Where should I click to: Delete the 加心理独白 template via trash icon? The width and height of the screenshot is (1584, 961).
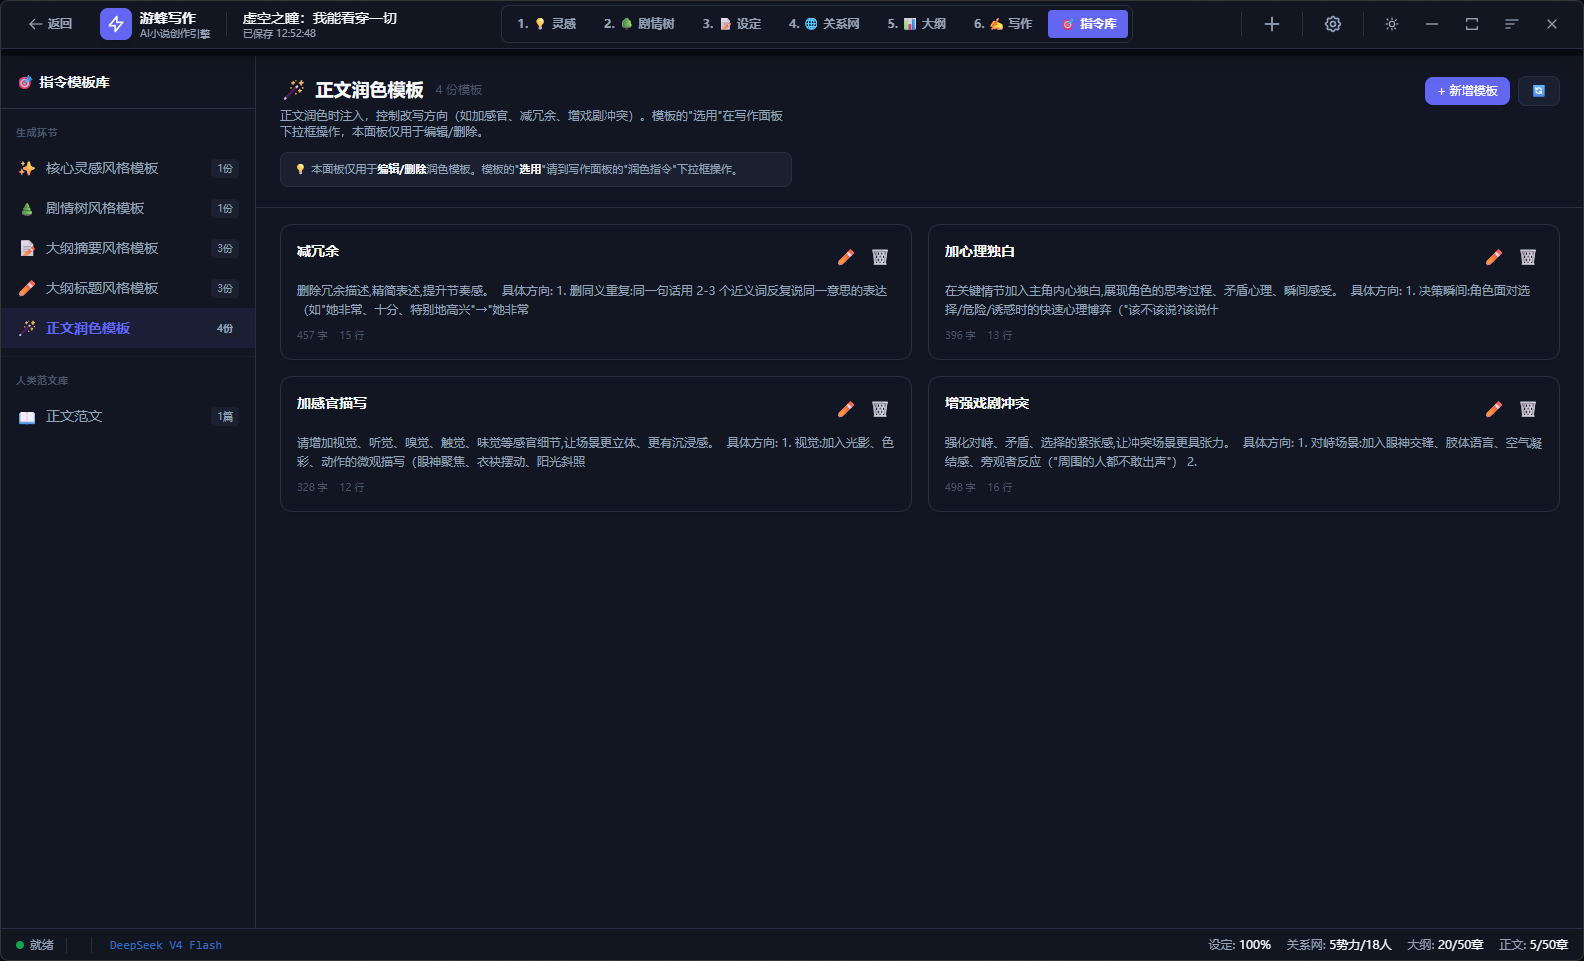pos(1528,257)
